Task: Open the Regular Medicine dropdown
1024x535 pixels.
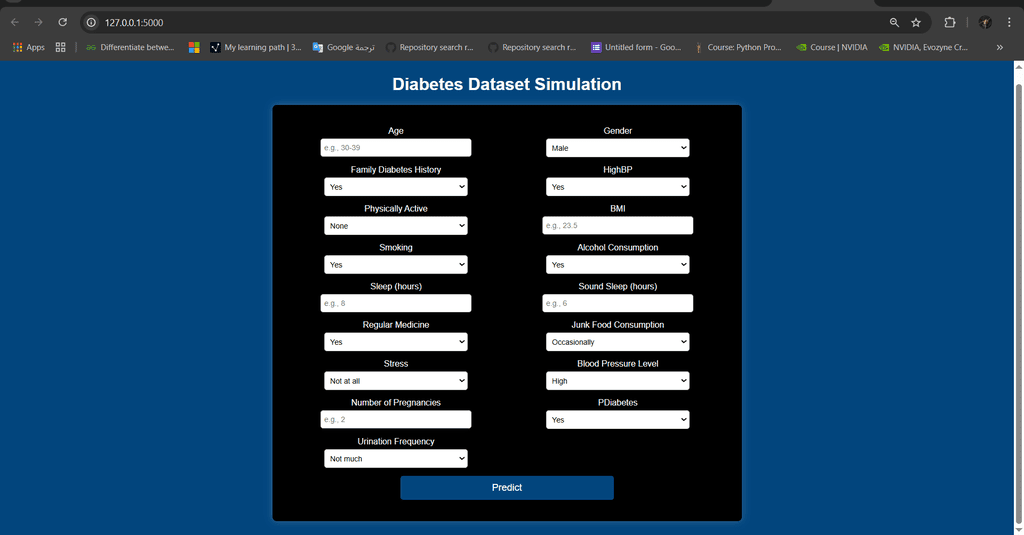Action: click(396, 342)
